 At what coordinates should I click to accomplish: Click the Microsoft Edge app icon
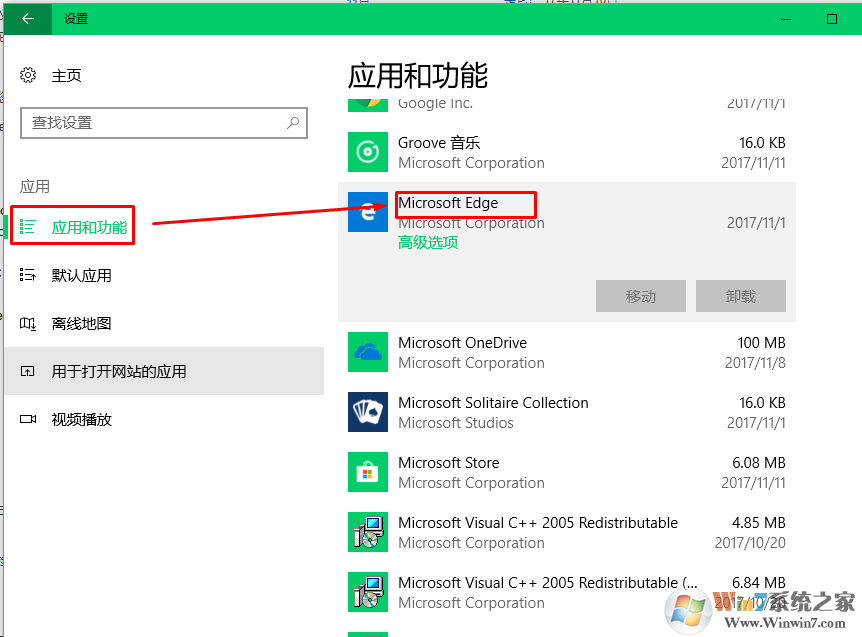[x=368, y=212]
